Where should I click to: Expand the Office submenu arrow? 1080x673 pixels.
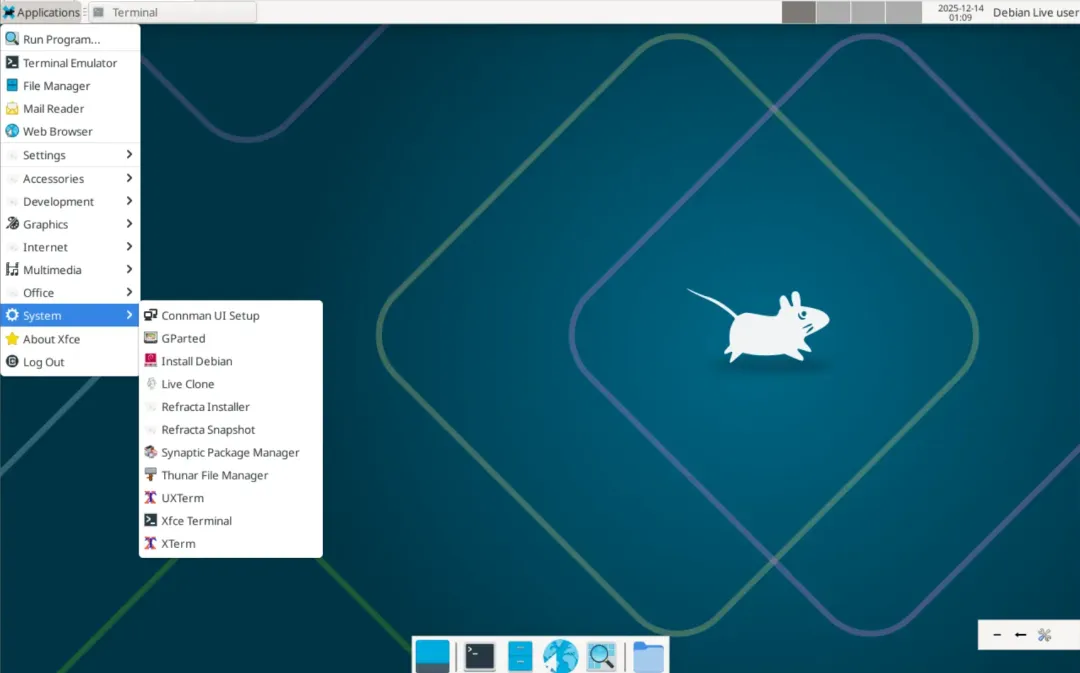point(129,292)
